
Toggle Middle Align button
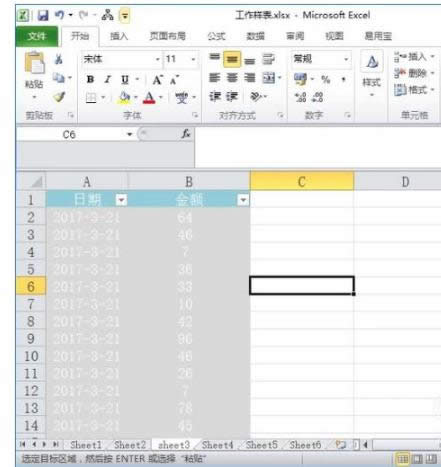[232, 59]
